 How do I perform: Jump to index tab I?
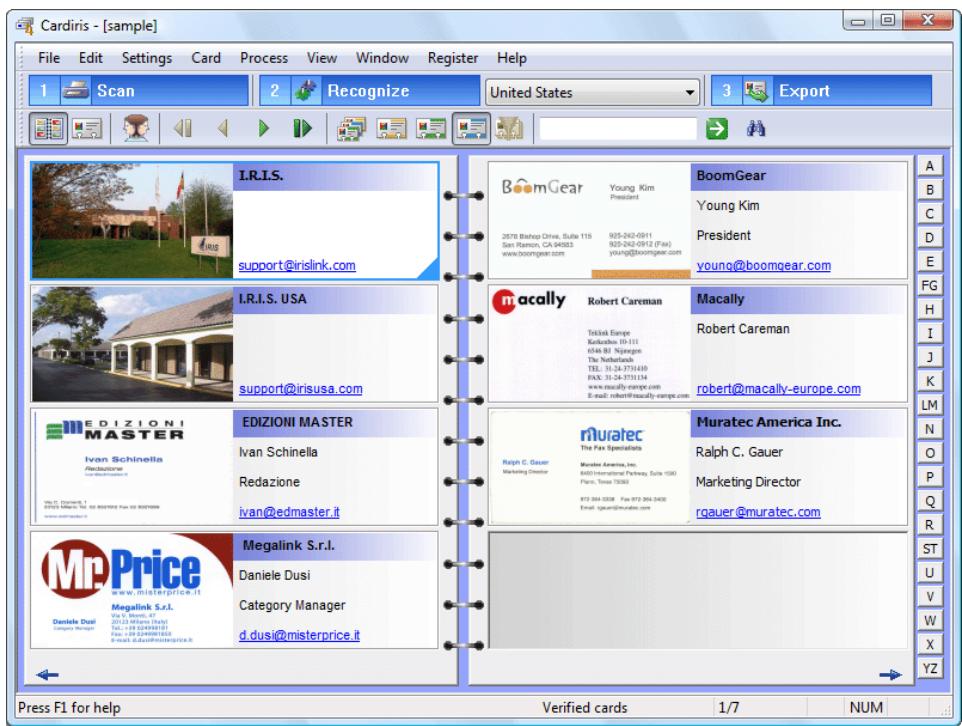(929, 333)
